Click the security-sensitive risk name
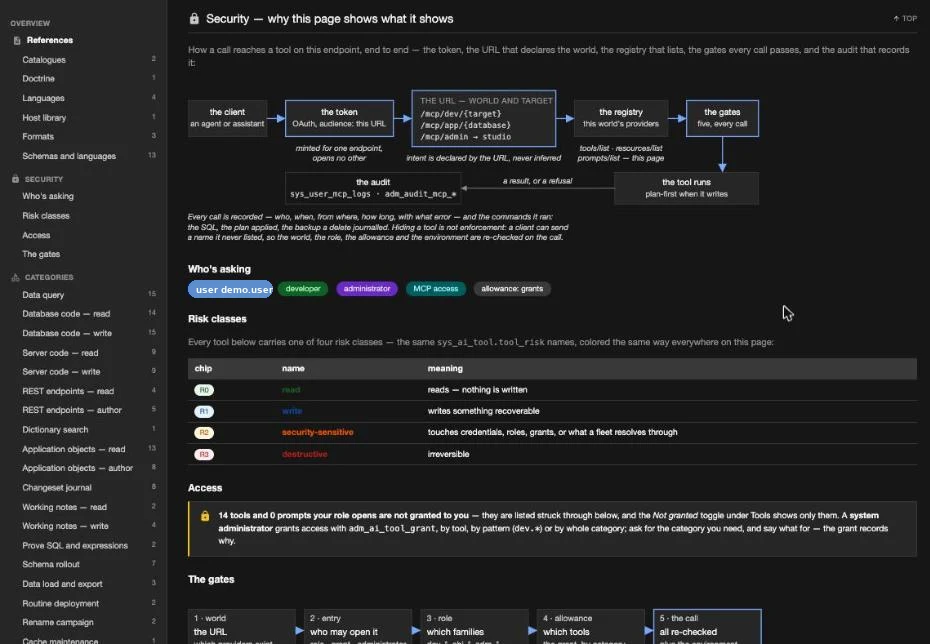Image resolution: width=930 pixels, height=644 pixels. click(317, 432)
